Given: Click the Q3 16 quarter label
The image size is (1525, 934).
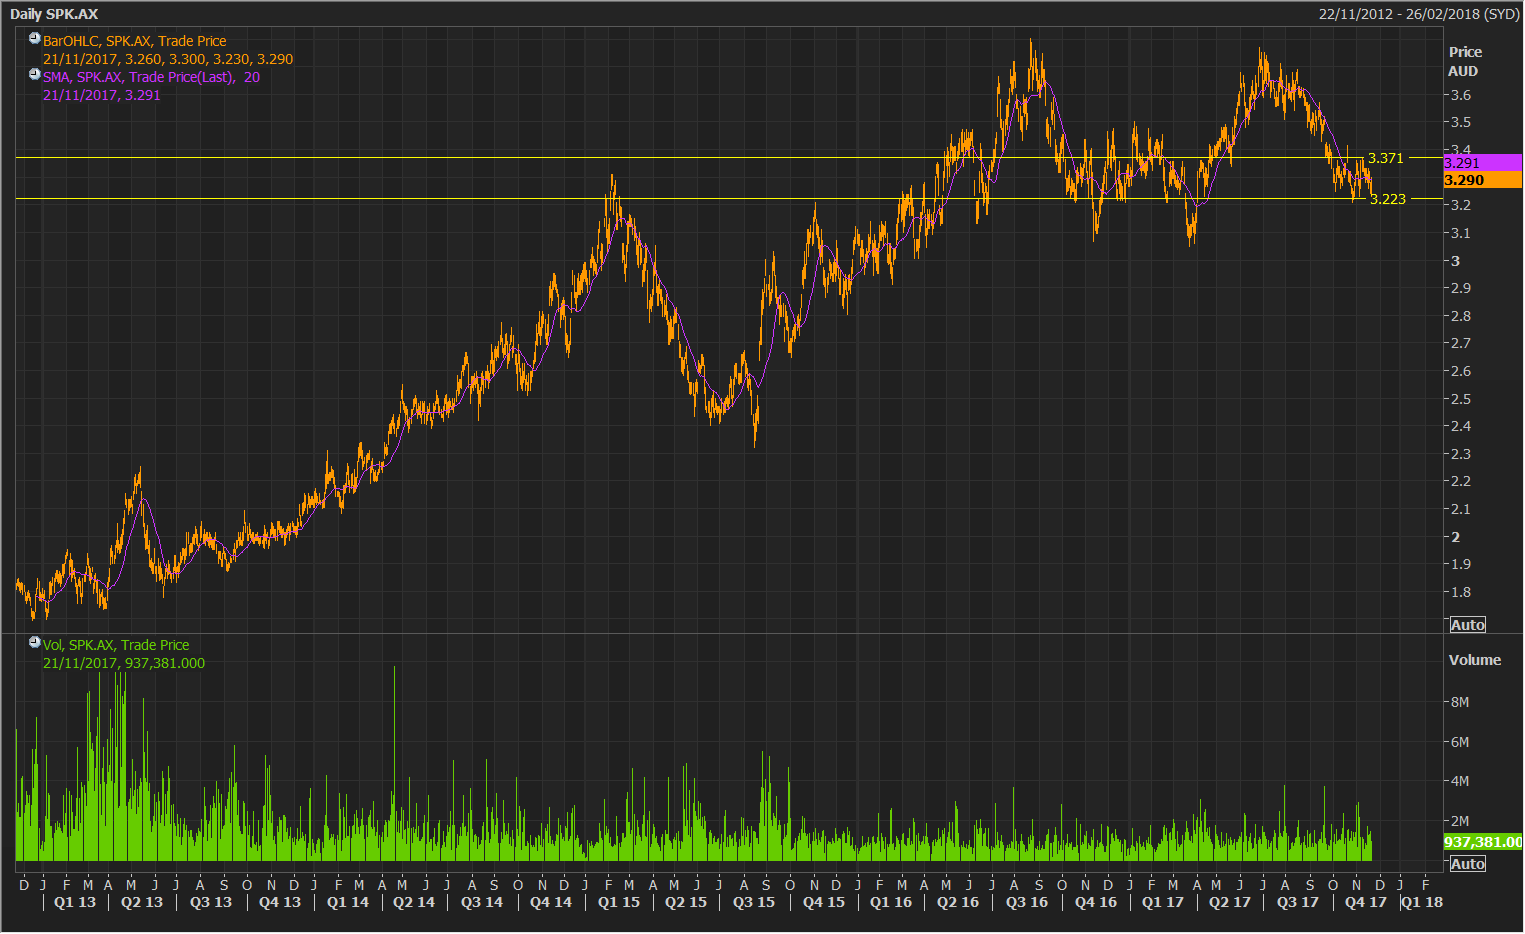Looking at the screenshot, I should [x=1027, y=902].
